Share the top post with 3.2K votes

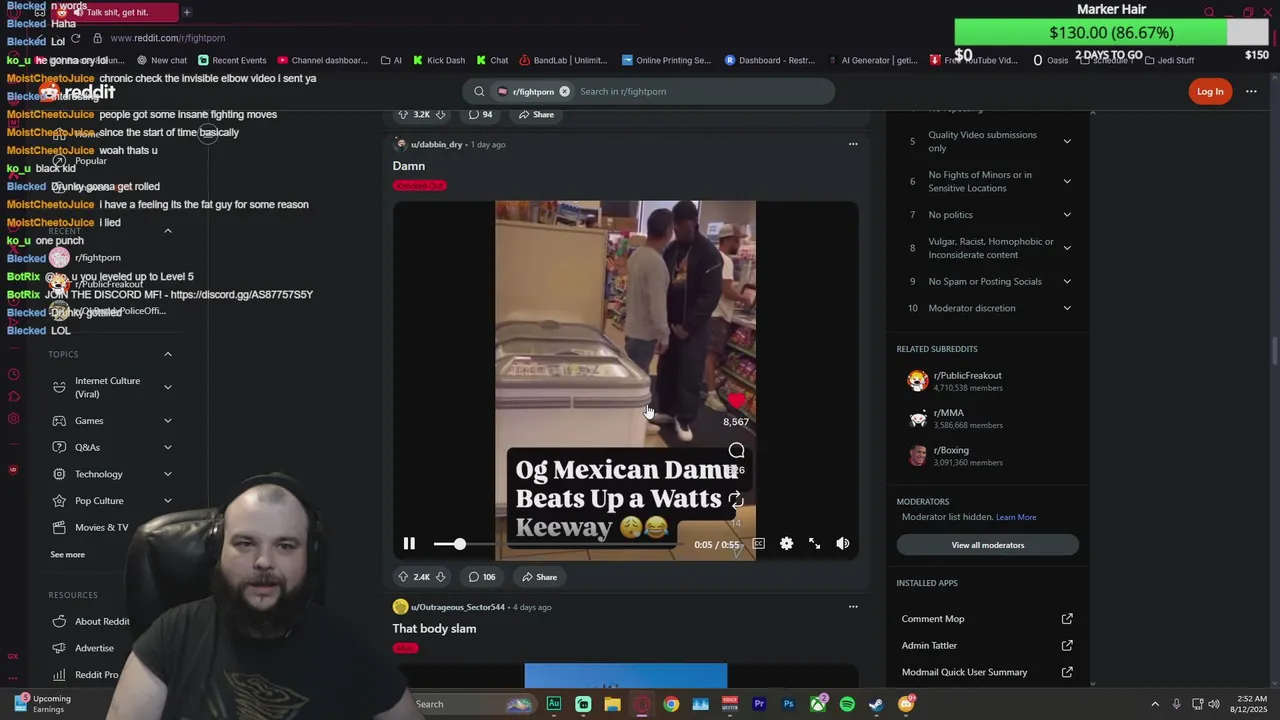tap(536, 115)
